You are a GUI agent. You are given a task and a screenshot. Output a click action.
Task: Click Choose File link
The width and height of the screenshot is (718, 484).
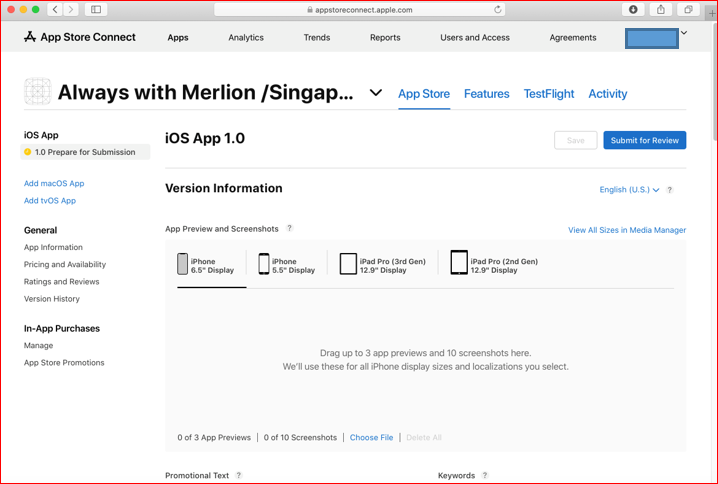371,437
